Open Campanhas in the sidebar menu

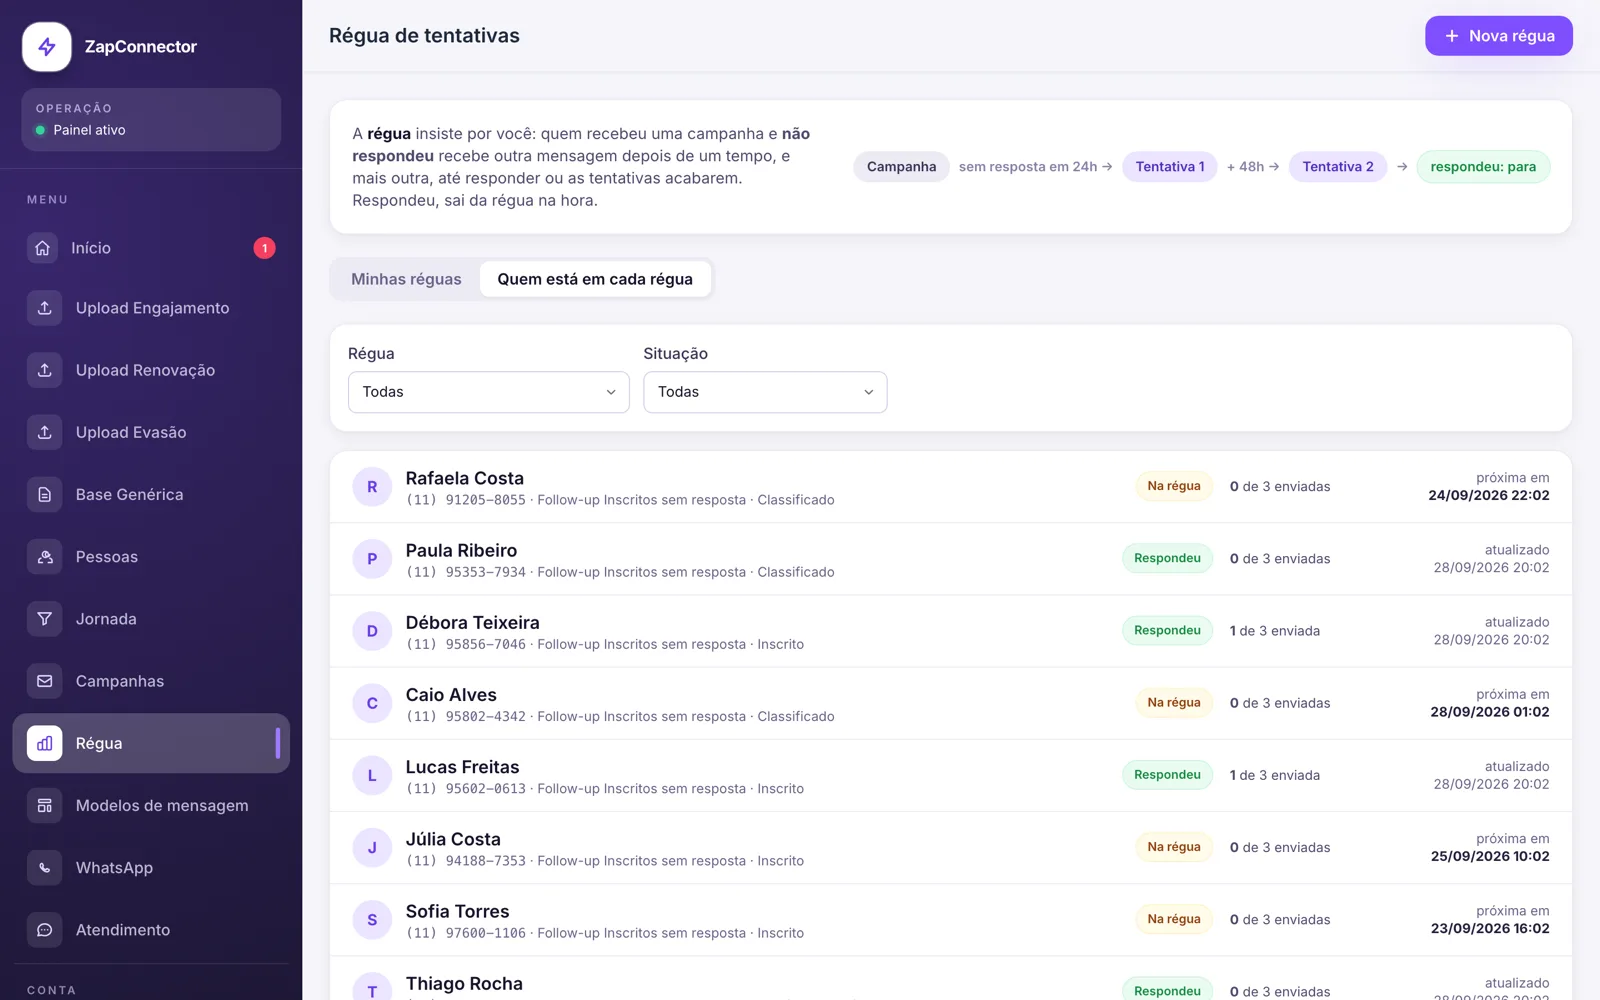pyautogui.click(x=151, y=681)
